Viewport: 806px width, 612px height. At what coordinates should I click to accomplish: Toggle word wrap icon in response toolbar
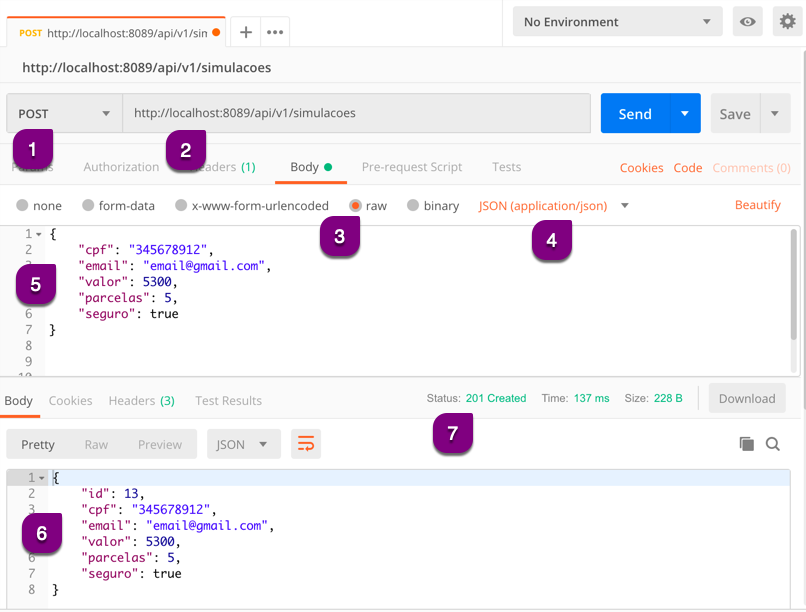(x=306, y=443)
